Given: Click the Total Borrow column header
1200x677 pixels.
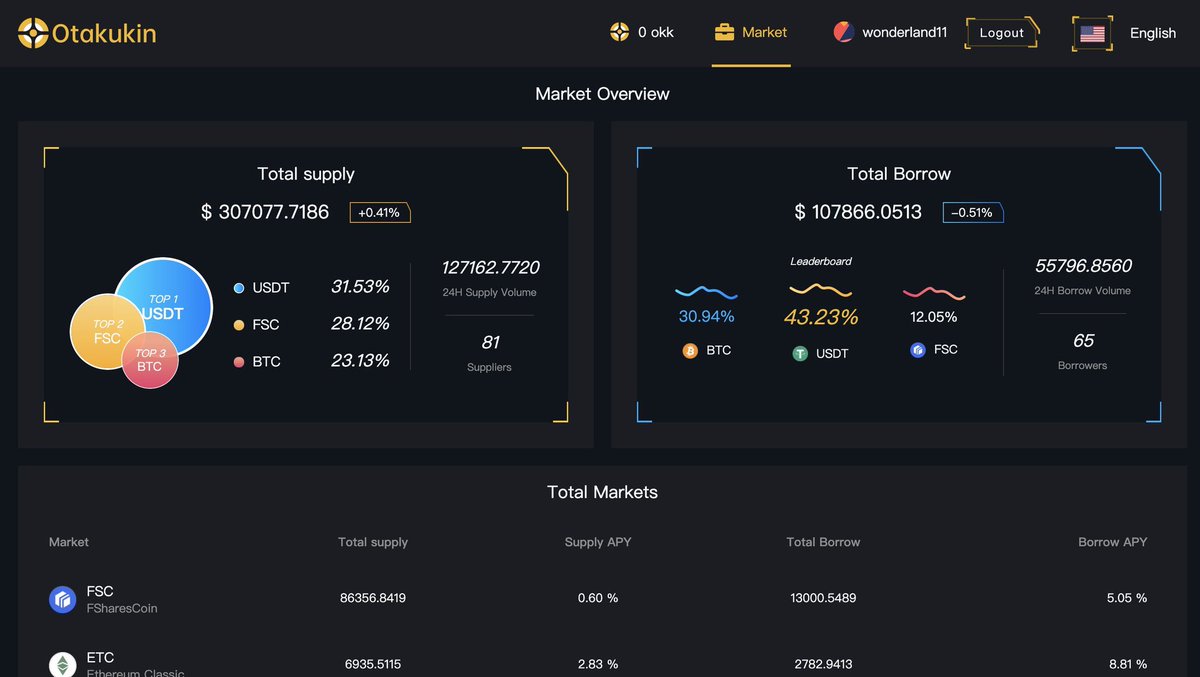Looking at the screenshot, I should click(823, 542).
